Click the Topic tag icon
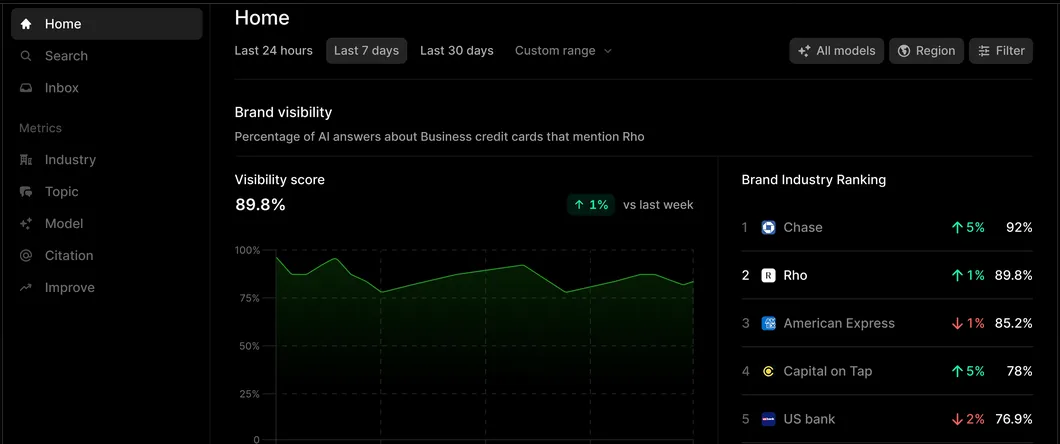The width and height of the screenshot is (1060, 444). pyautogui.click(x=26, y=192)
